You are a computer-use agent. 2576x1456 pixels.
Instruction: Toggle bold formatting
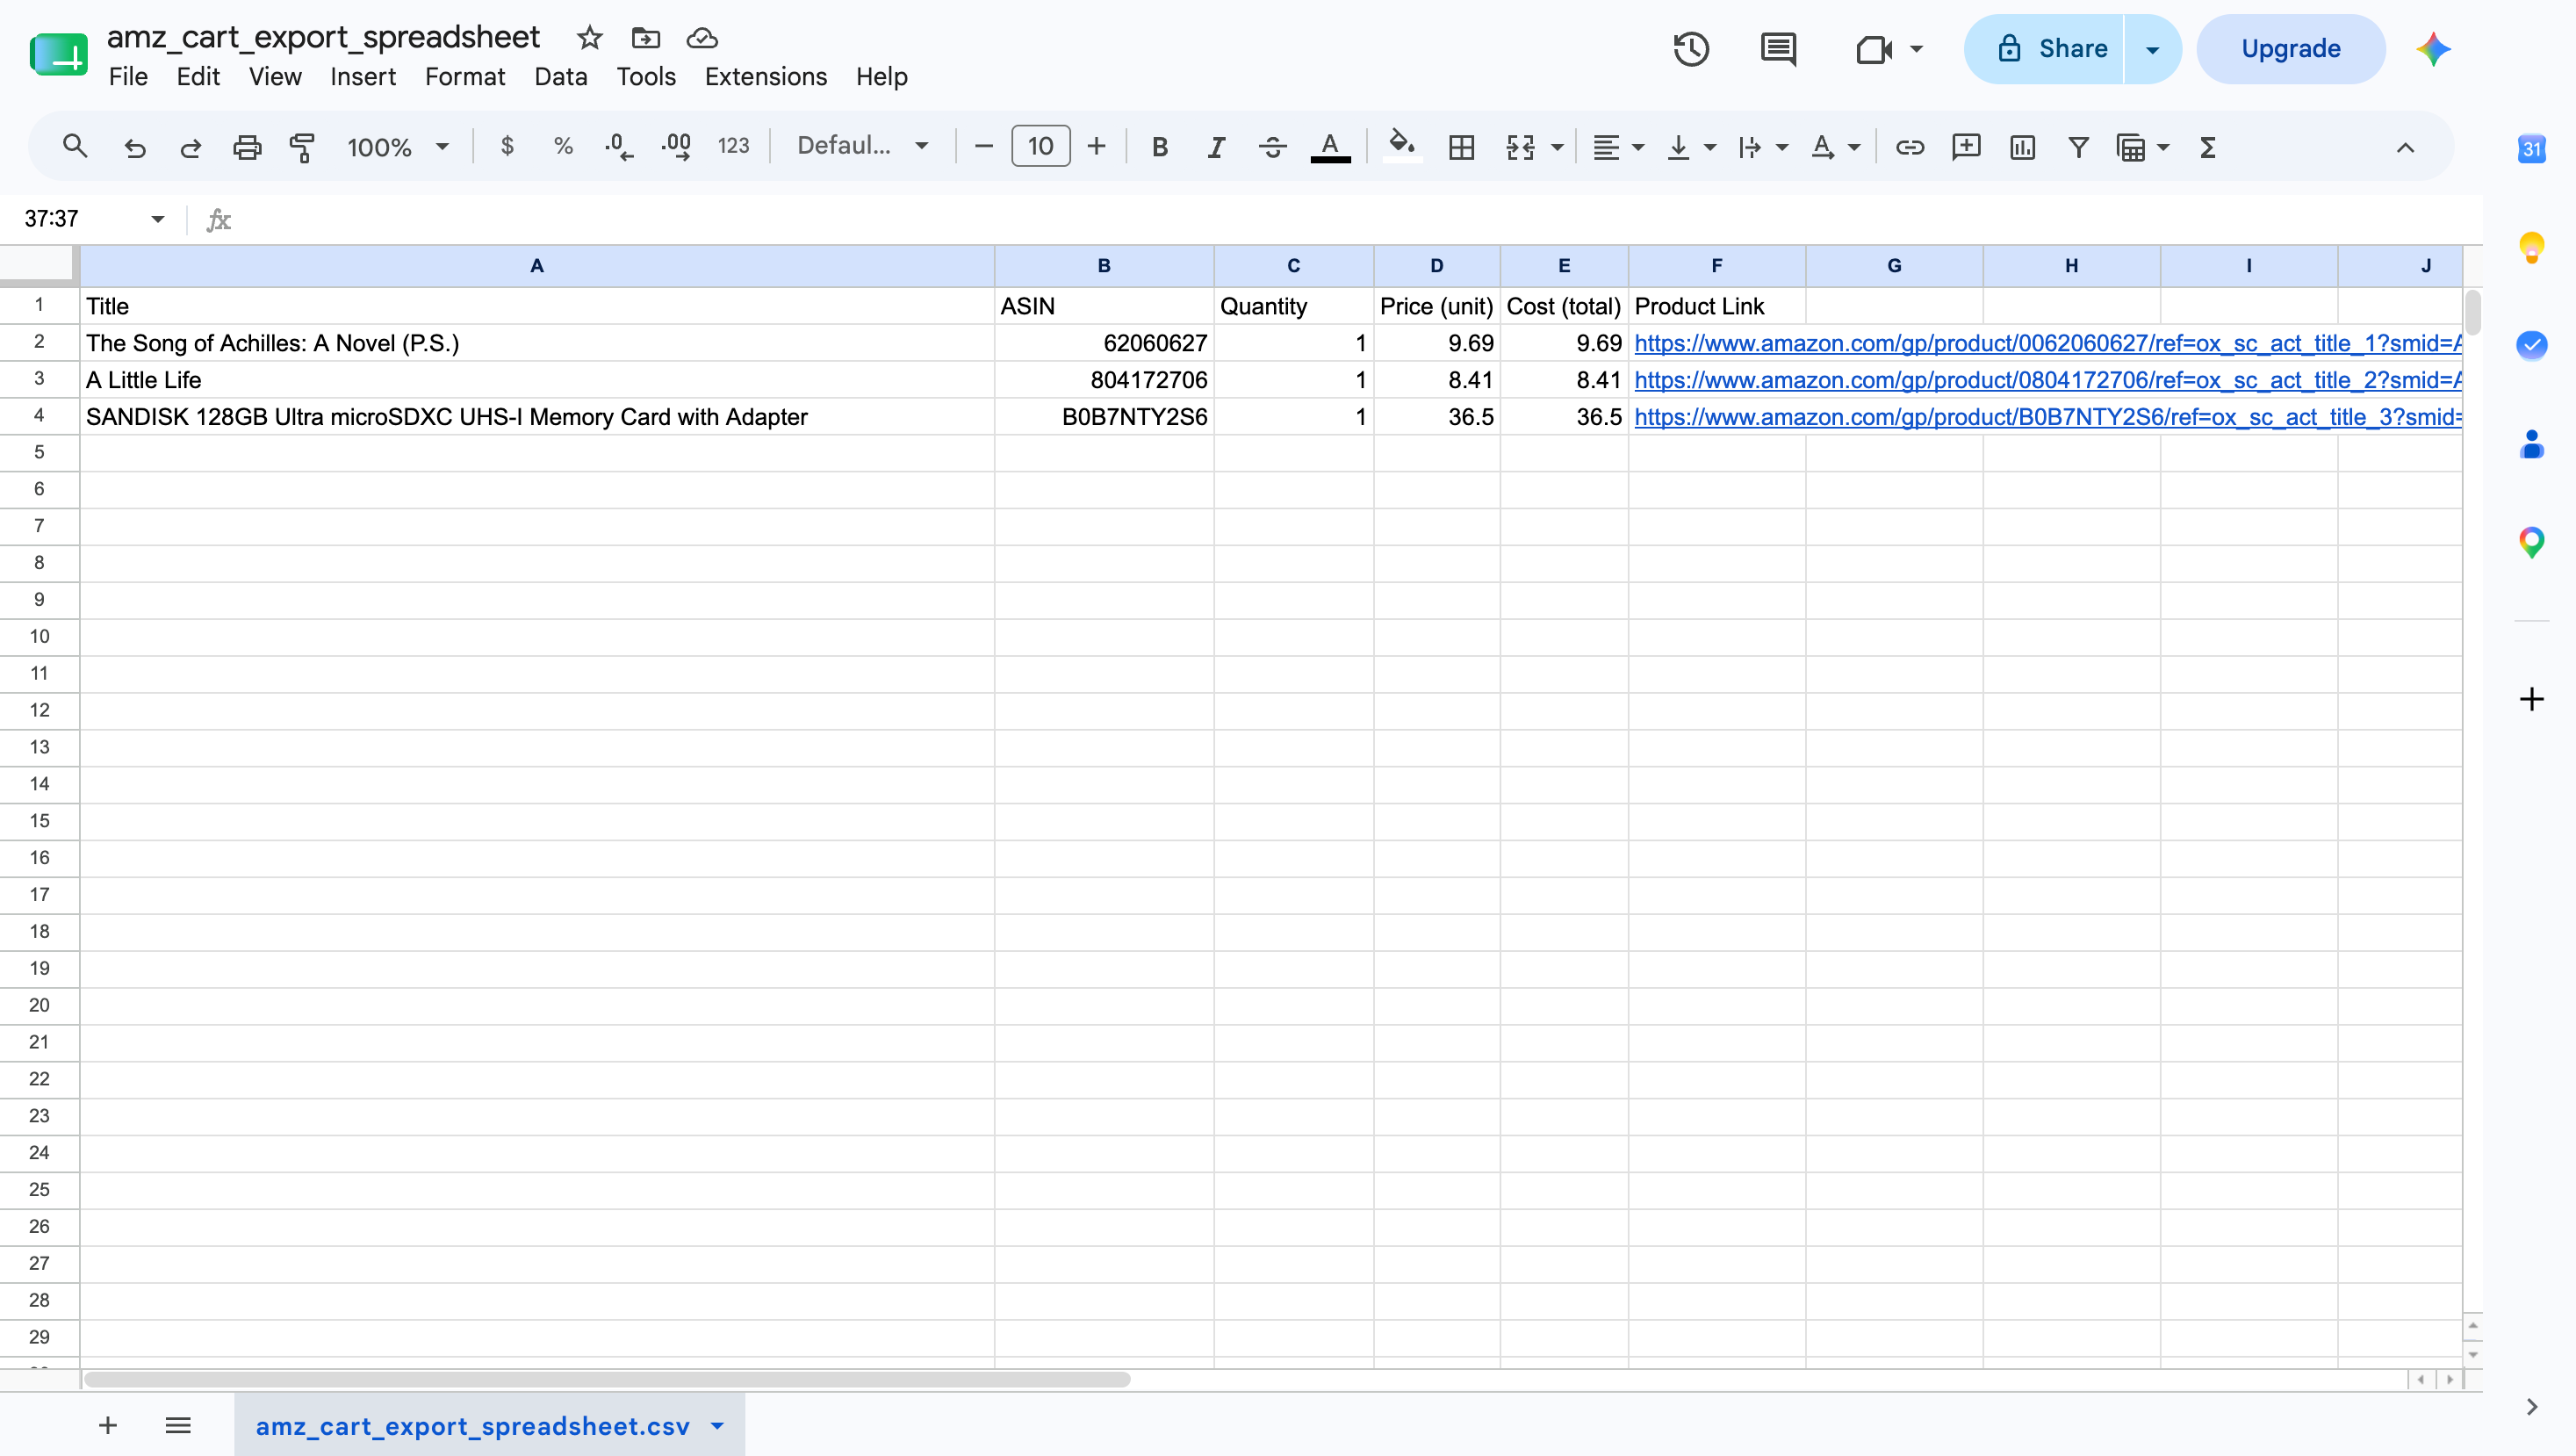[x=1160, y=147]
